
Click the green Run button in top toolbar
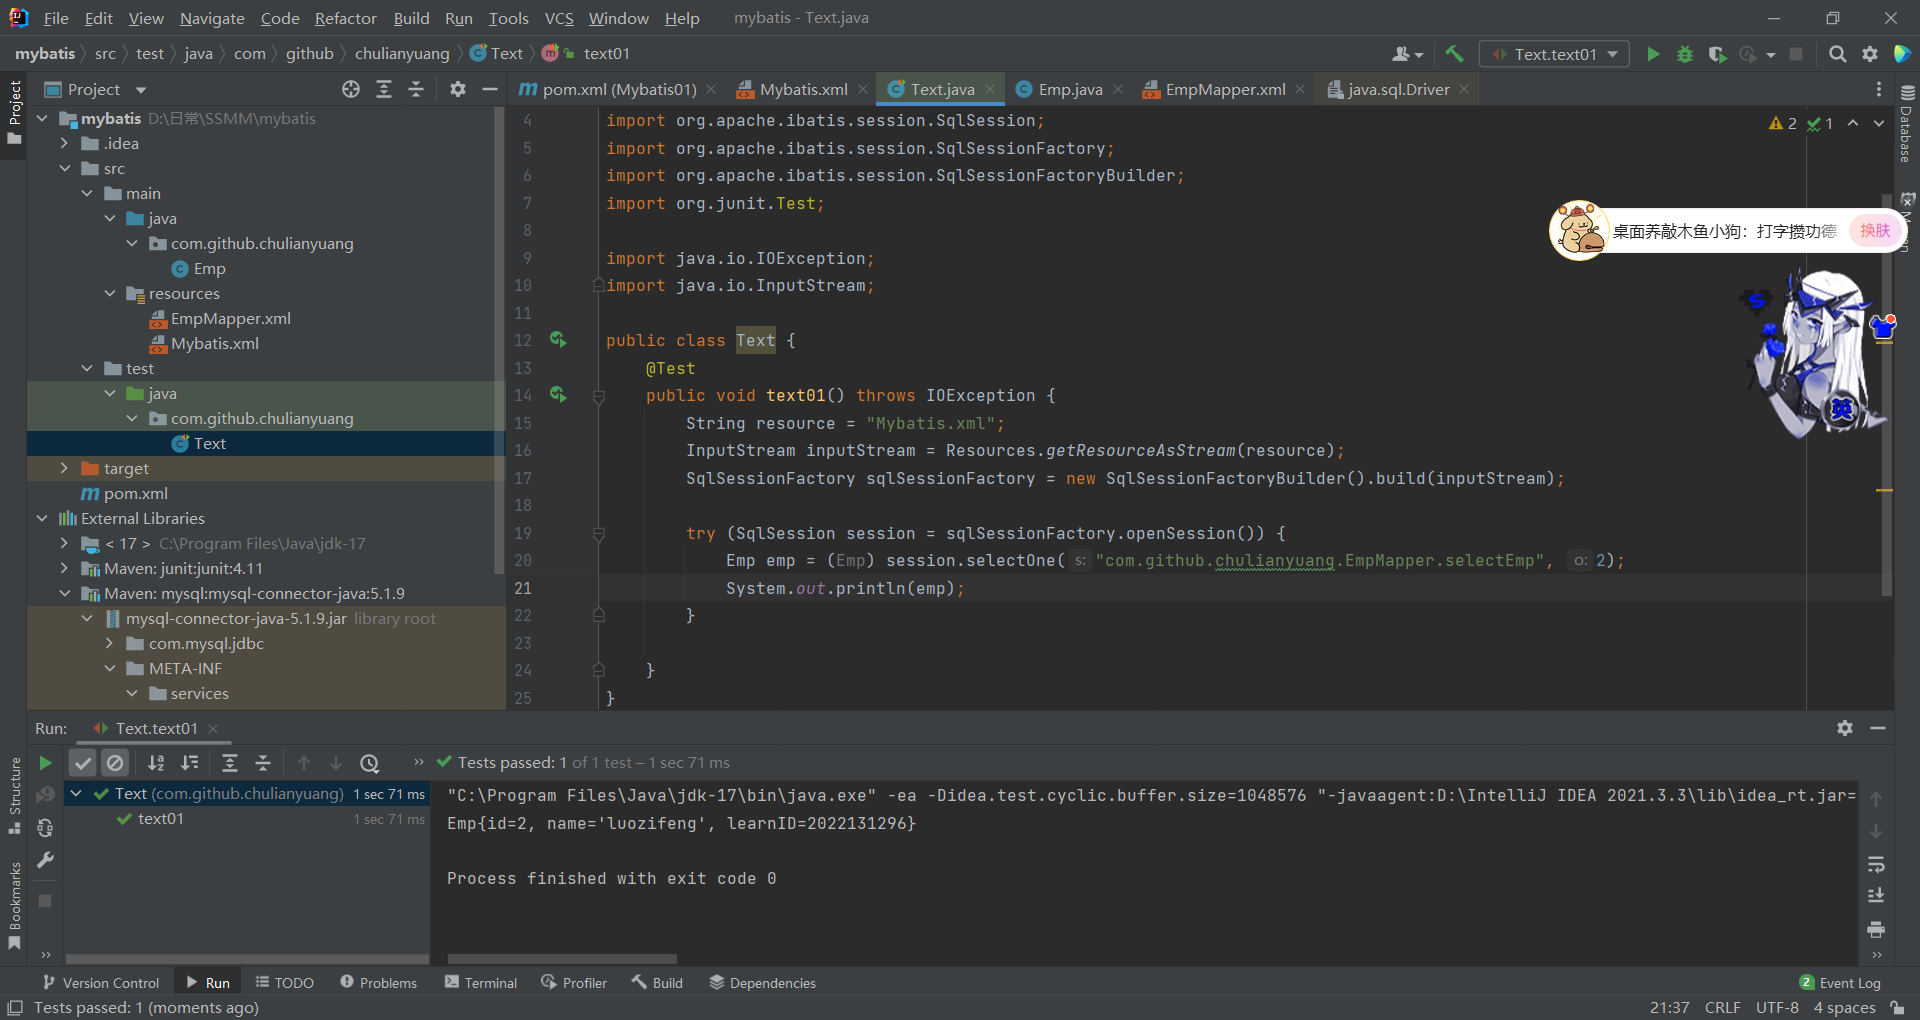pyautogui.click(x=1653, y=54)
